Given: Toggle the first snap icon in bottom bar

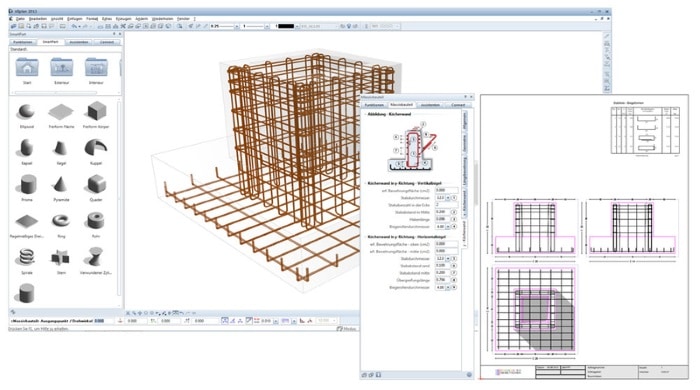Looking at the screenshot, I should (x=225, y=320).
